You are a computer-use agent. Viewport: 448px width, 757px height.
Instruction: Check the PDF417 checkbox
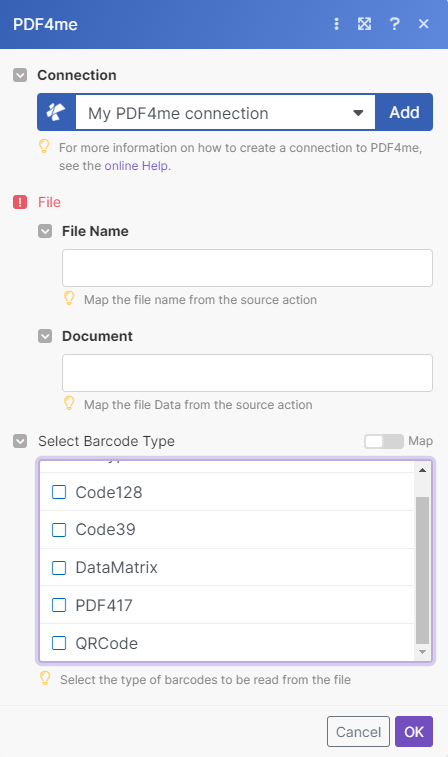pos(59,605)
